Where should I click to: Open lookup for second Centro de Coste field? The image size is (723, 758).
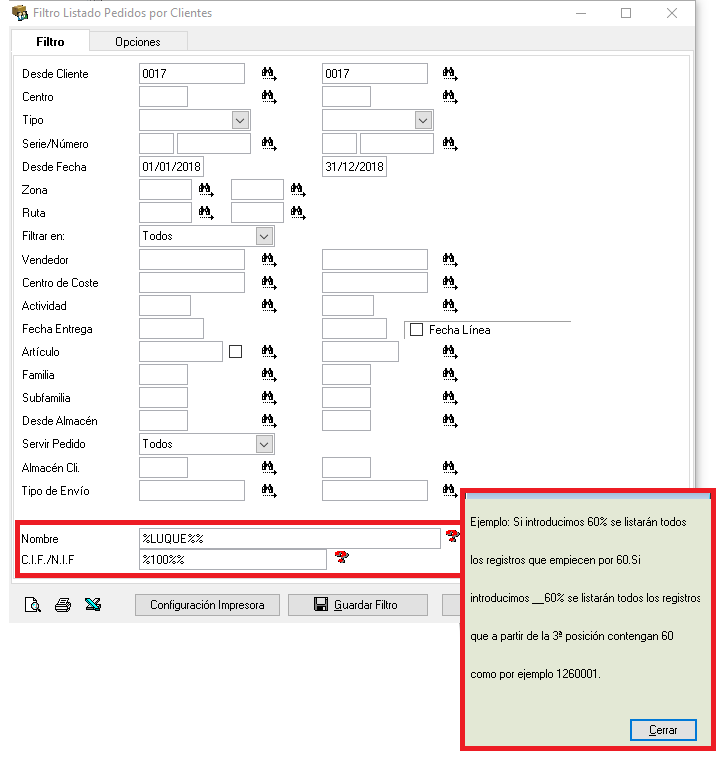450,283
